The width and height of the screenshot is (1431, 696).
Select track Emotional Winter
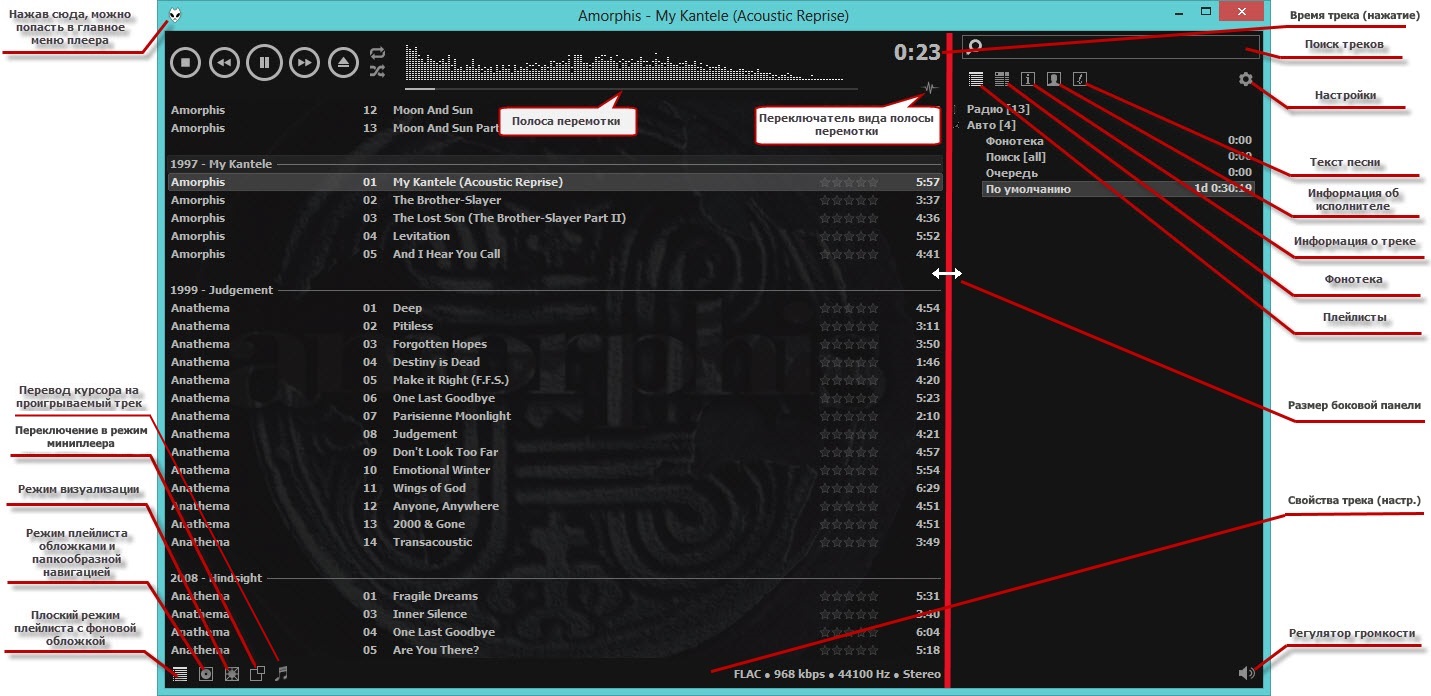(555, 470)
